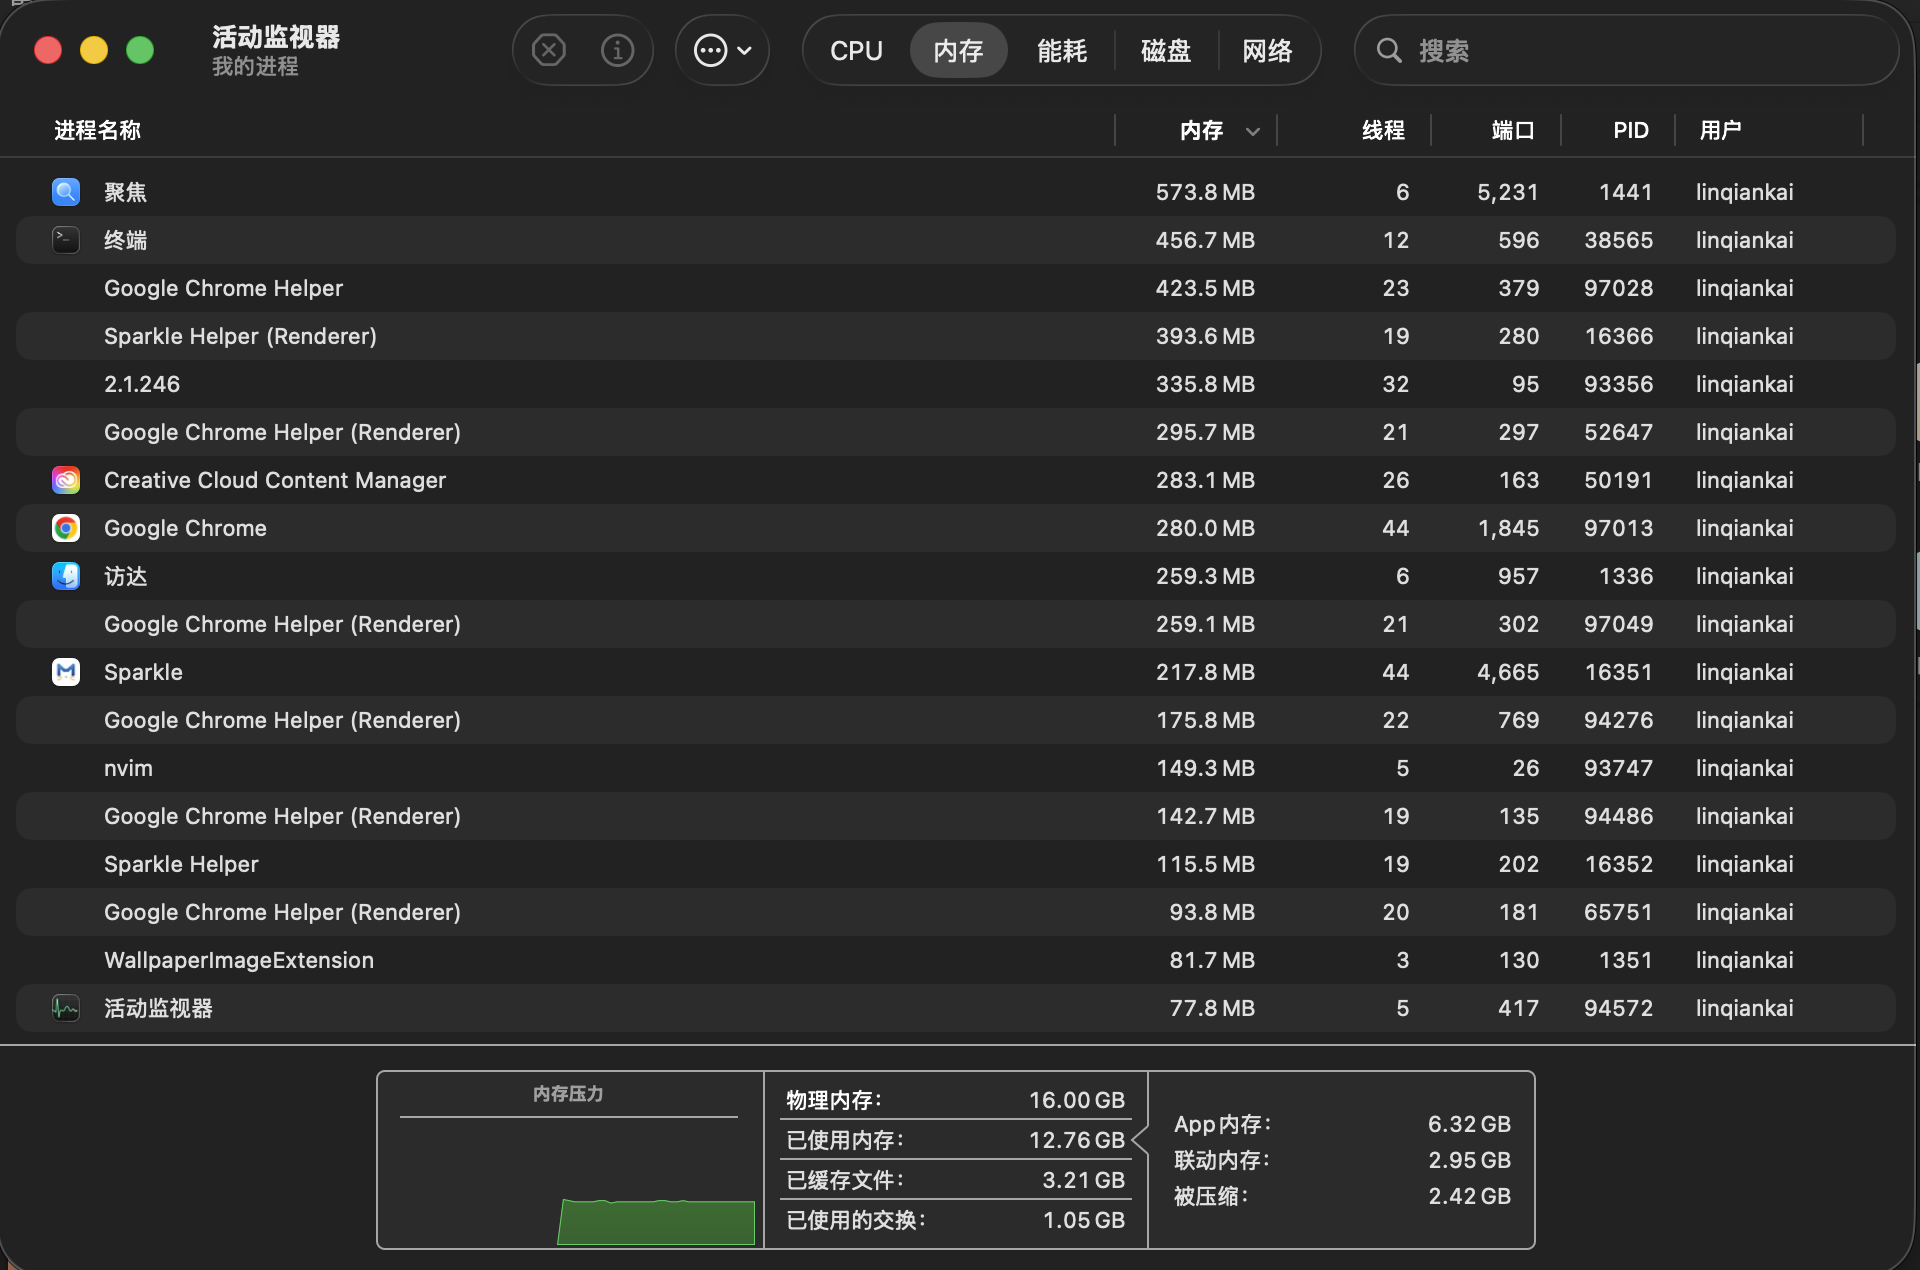Click the Finder 访达 app icon
The height and width of the screenshot is (1270, 1920).
(66, 576)
